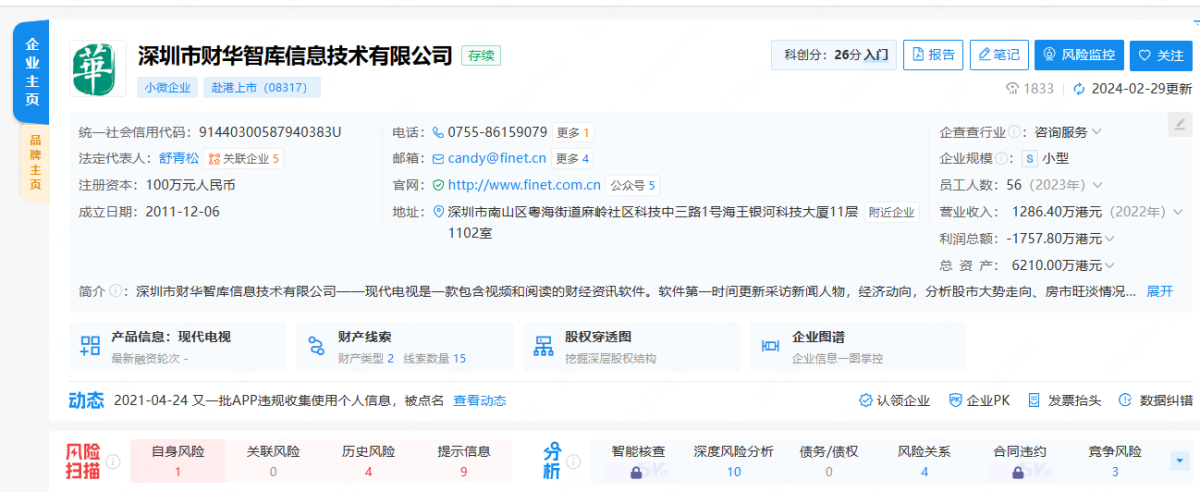
Task: Open 附近企业 nearby companies
Action: click(891, 212)
